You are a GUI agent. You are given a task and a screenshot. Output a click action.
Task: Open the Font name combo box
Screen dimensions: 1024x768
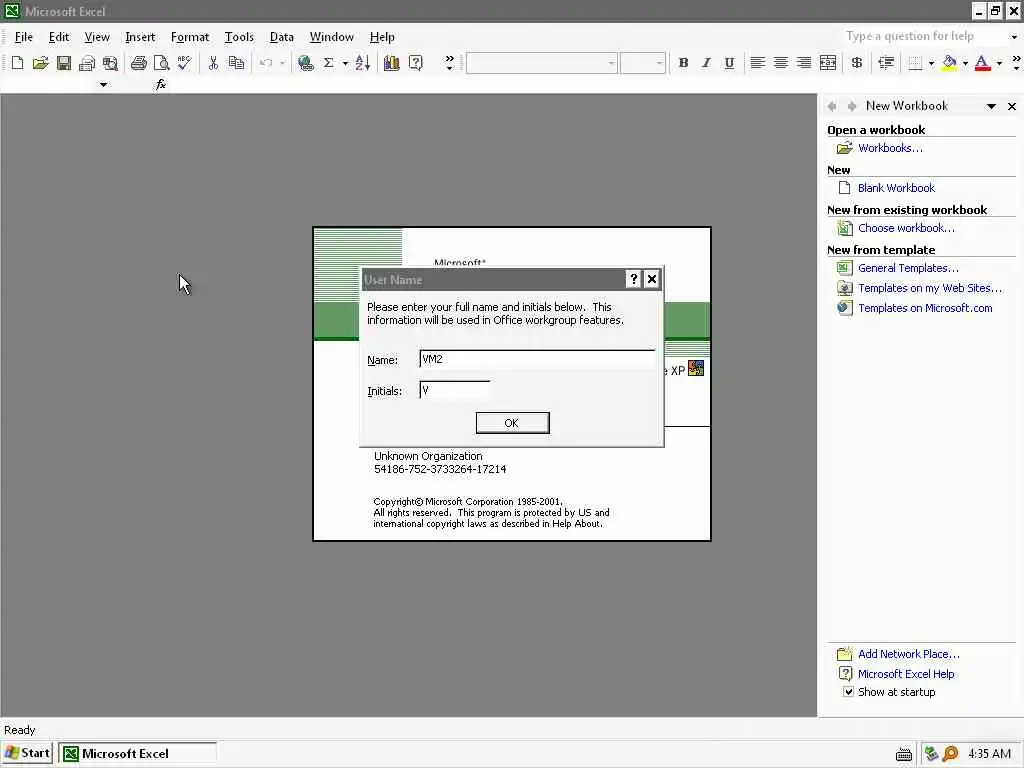541,63
